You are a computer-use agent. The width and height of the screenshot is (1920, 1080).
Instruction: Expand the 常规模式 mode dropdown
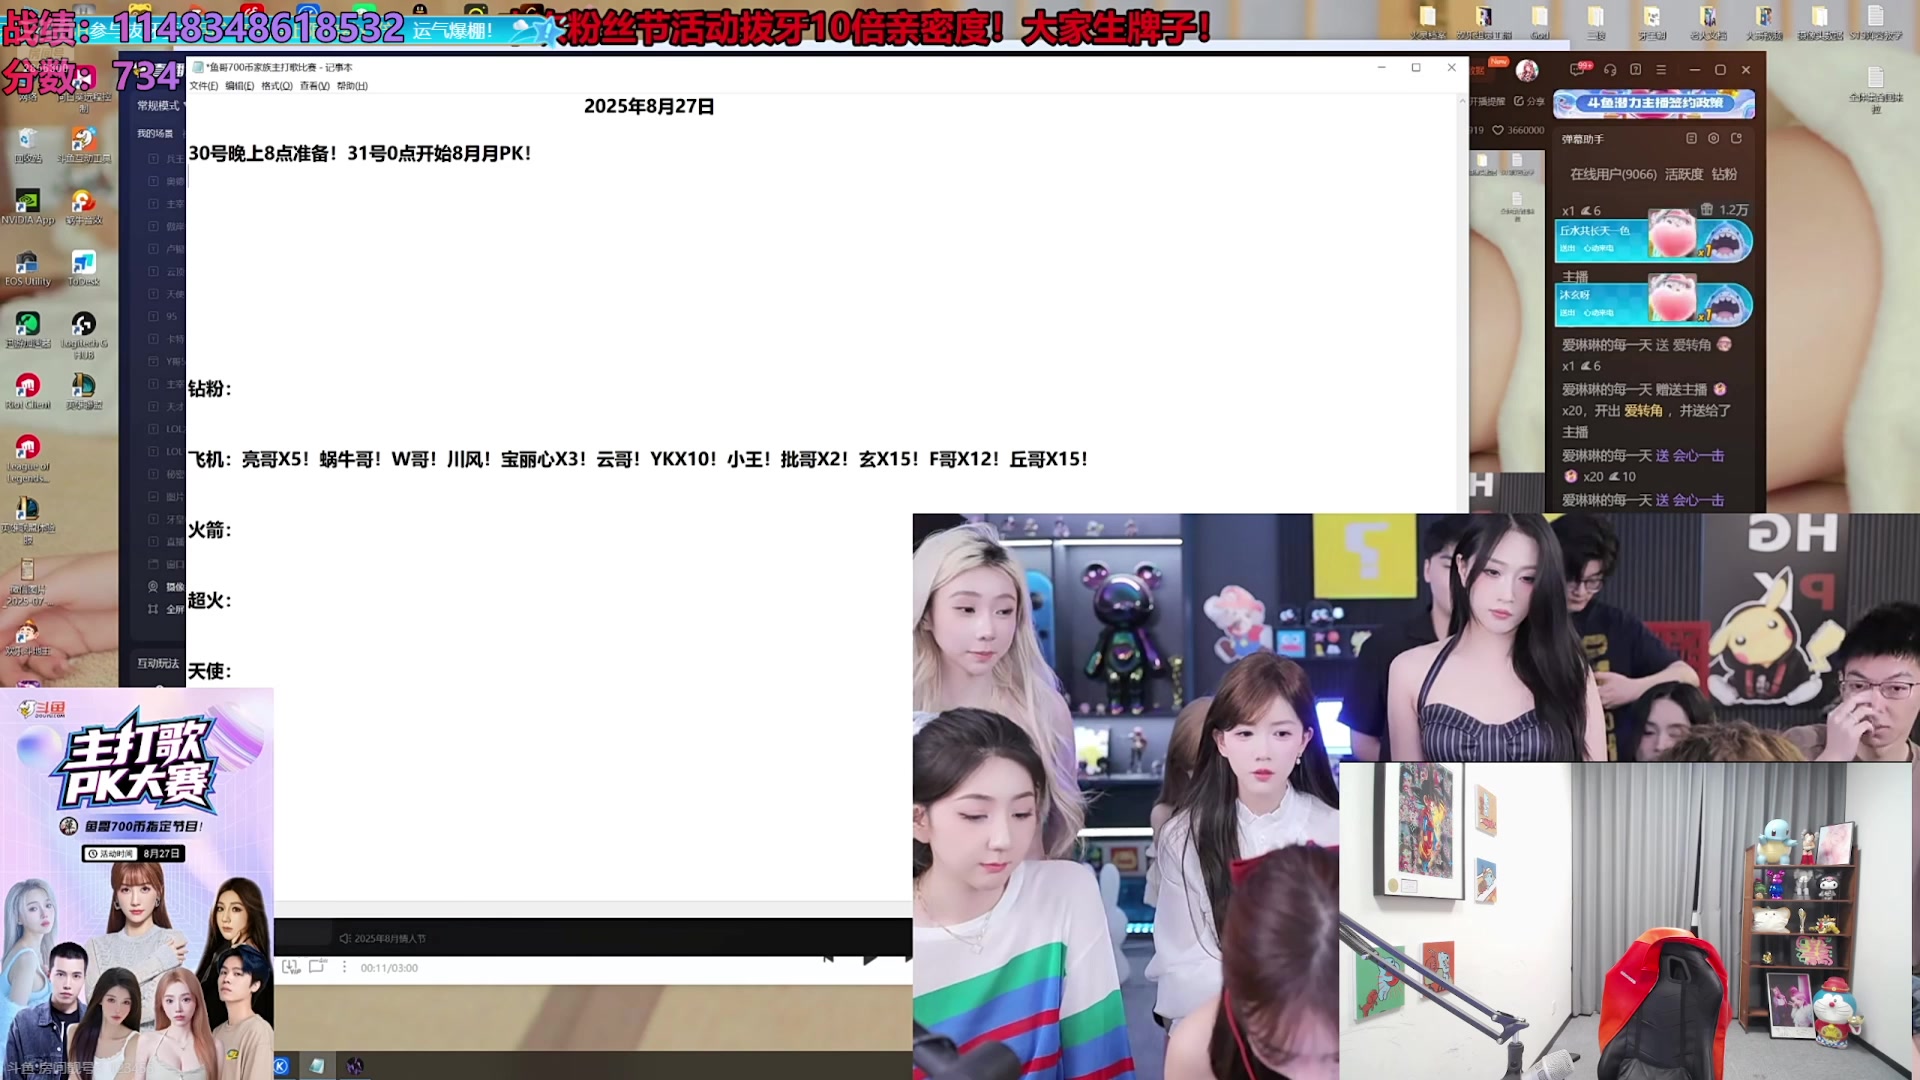tap(161, 105)
